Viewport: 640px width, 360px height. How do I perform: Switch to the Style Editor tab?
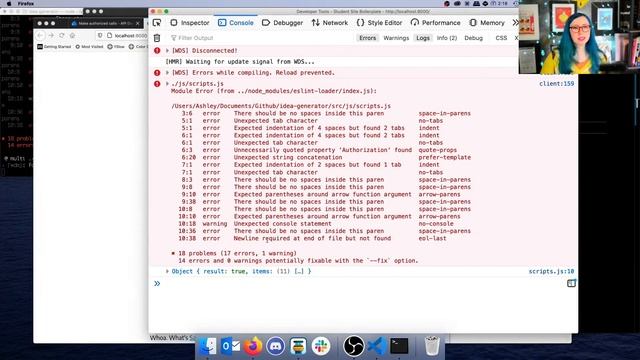(x=379, y=23)
